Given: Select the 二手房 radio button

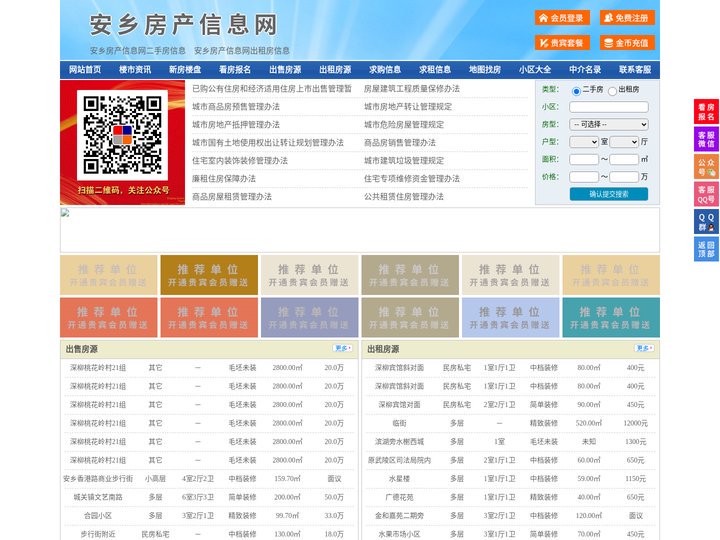Looking at the screenshot, I should 576,91.
